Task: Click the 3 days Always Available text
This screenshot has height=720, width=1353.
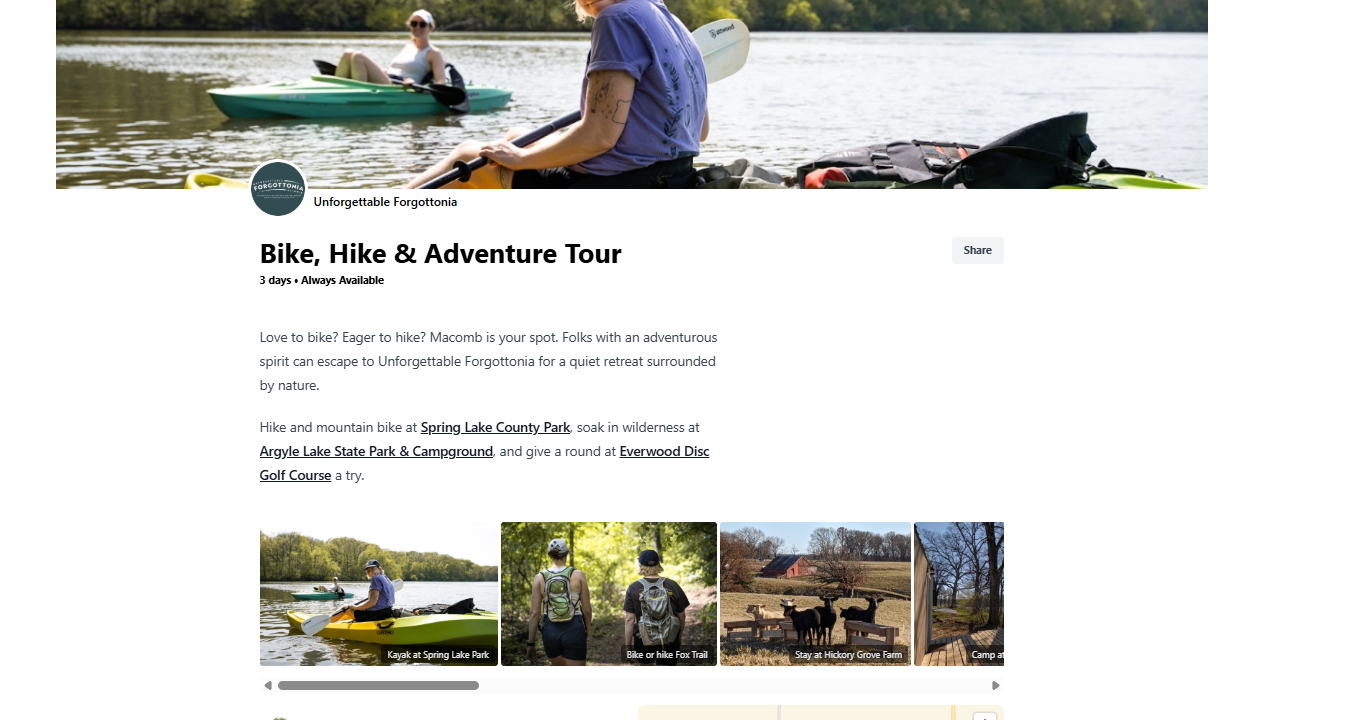Action: coord(321,280)
